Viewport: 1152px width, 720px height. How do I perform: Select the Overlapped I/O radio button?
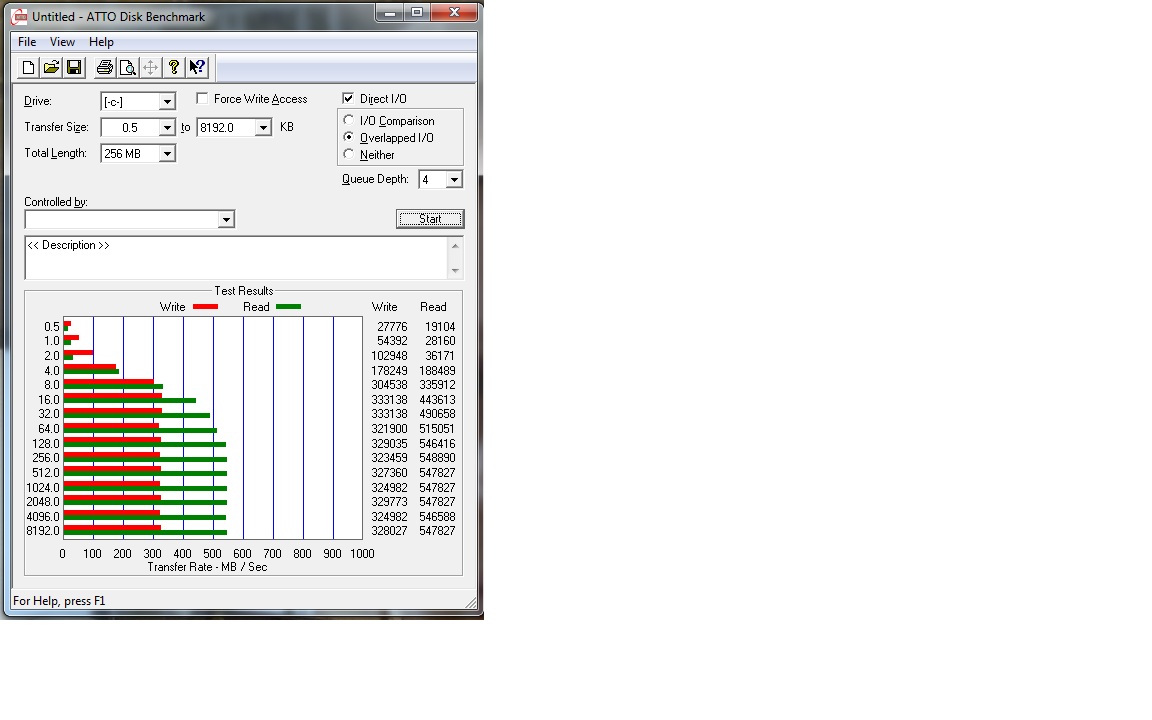(x=349, y=137)
